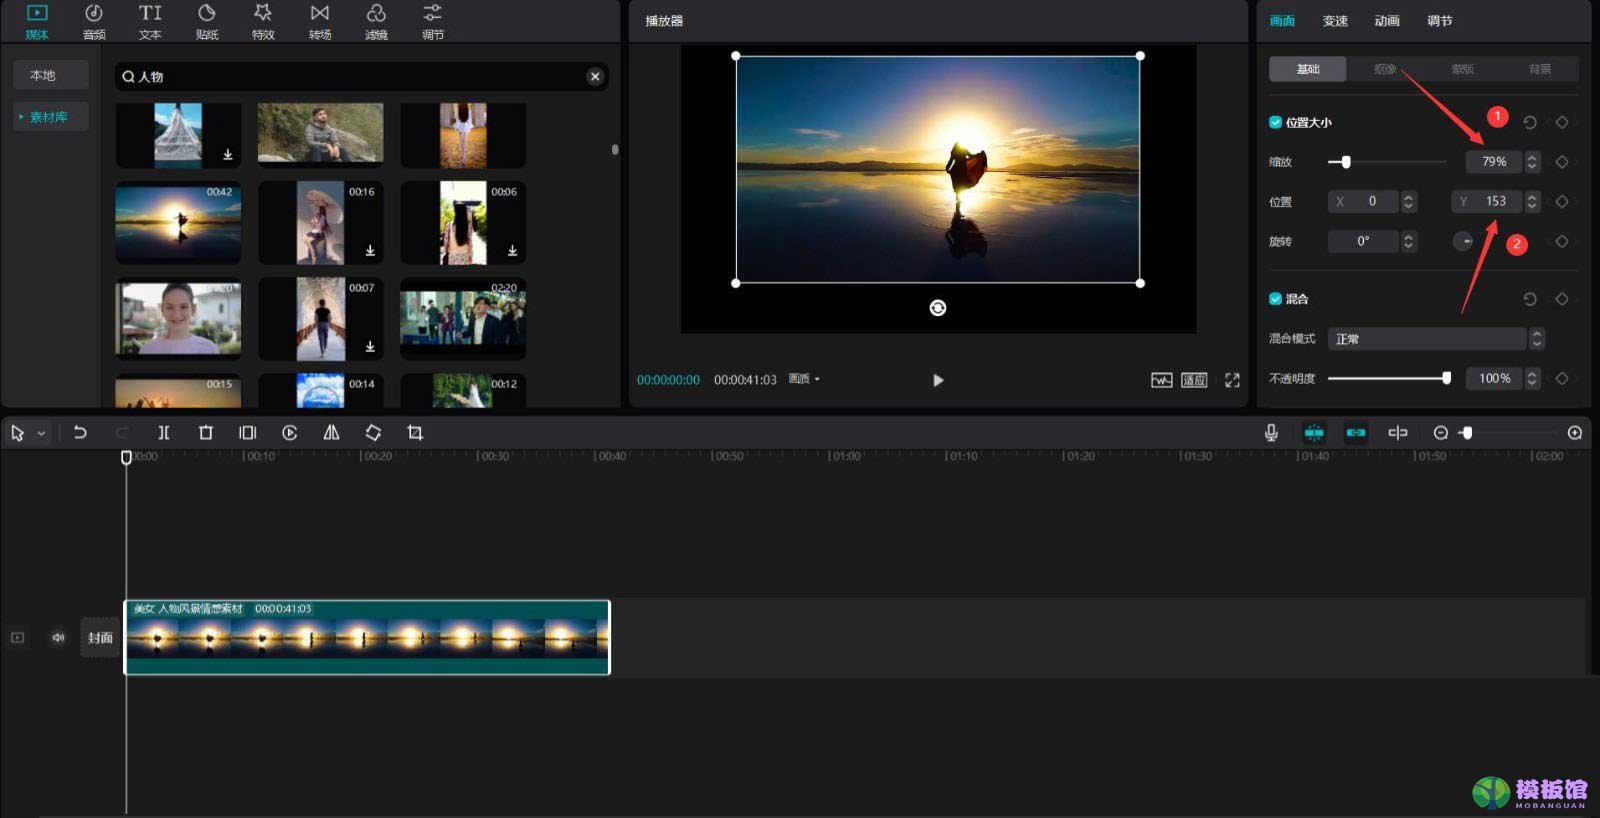Click the freeze frame tool
This screenshot has width=1600, height=818.
[247, 433]
